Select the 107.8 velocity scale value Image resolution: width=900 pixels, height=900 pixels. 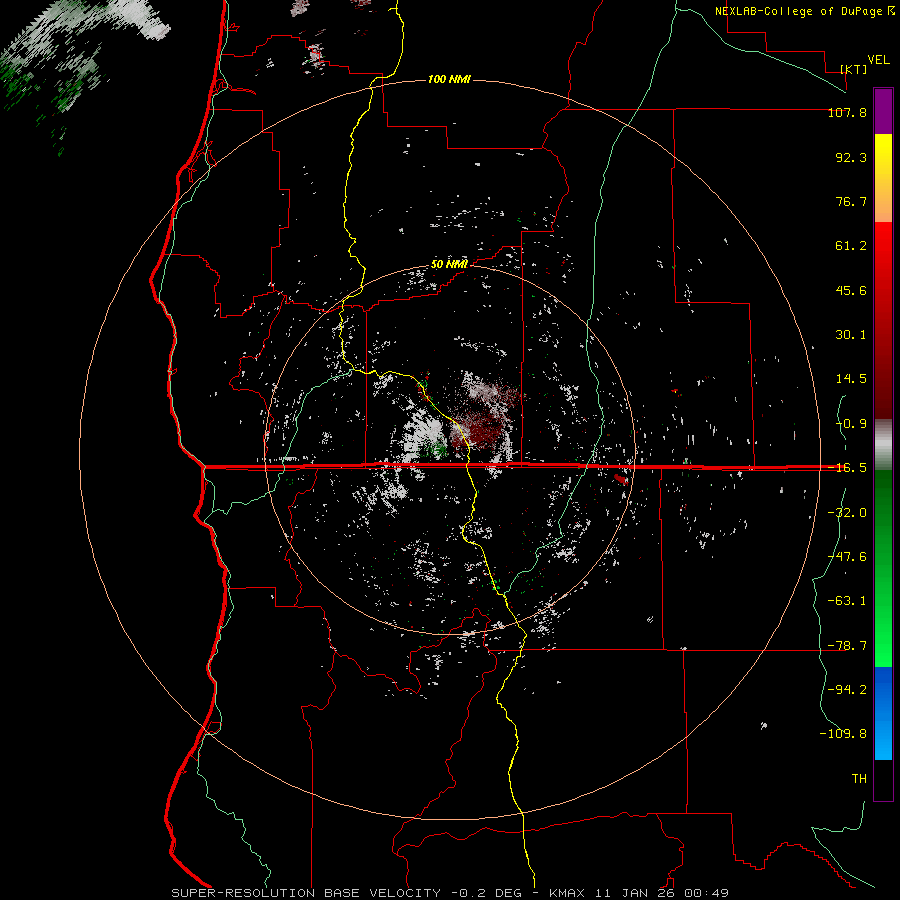pos(847,112)
